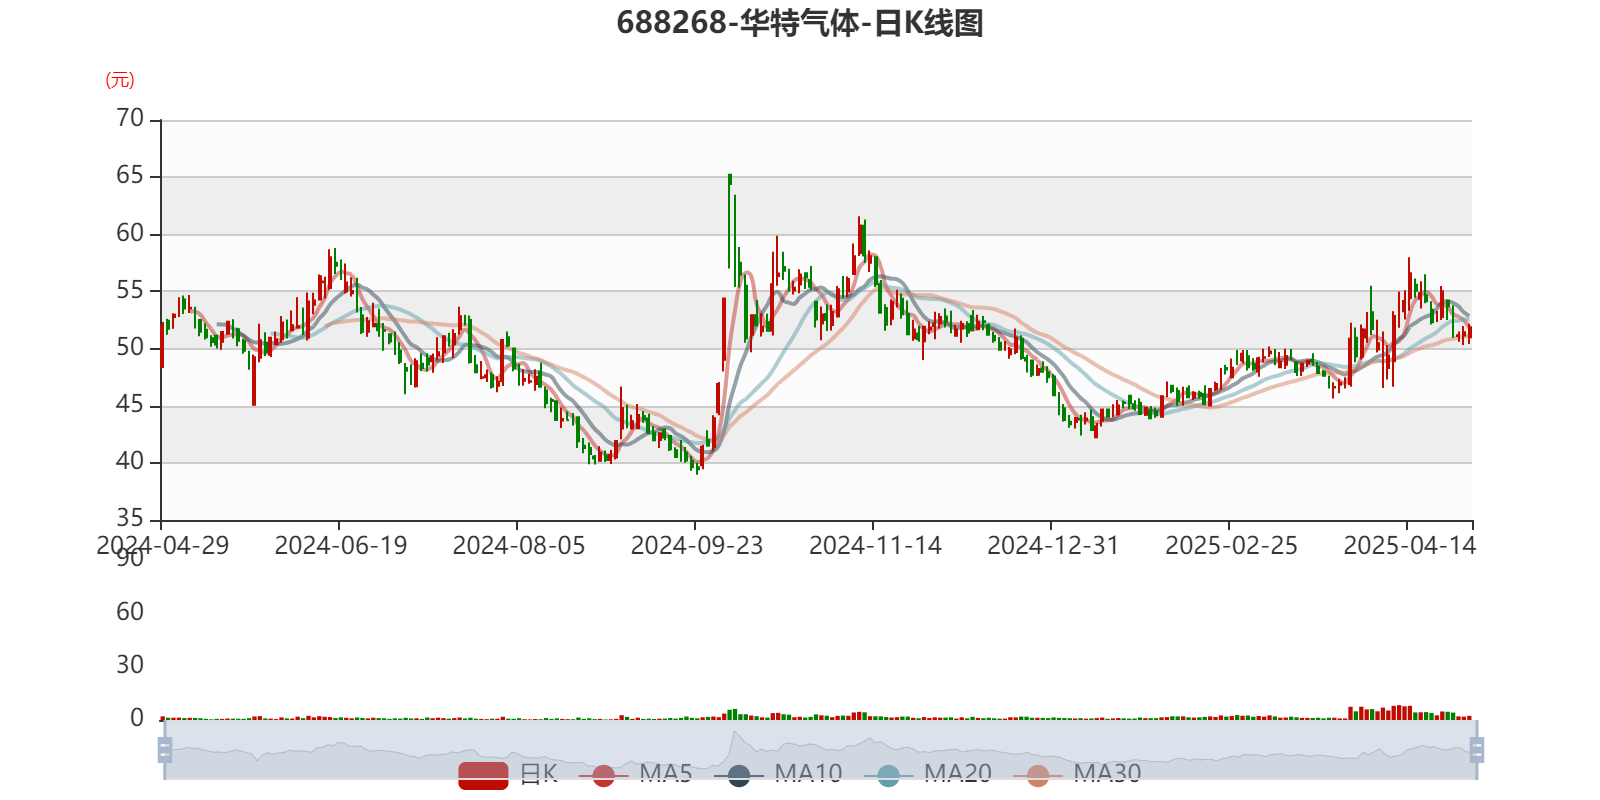Click the 30 volume axis label
Image resolution: width=1600 pixels, height=800 pixels.
pyautogui.click(x=130, y=665)
